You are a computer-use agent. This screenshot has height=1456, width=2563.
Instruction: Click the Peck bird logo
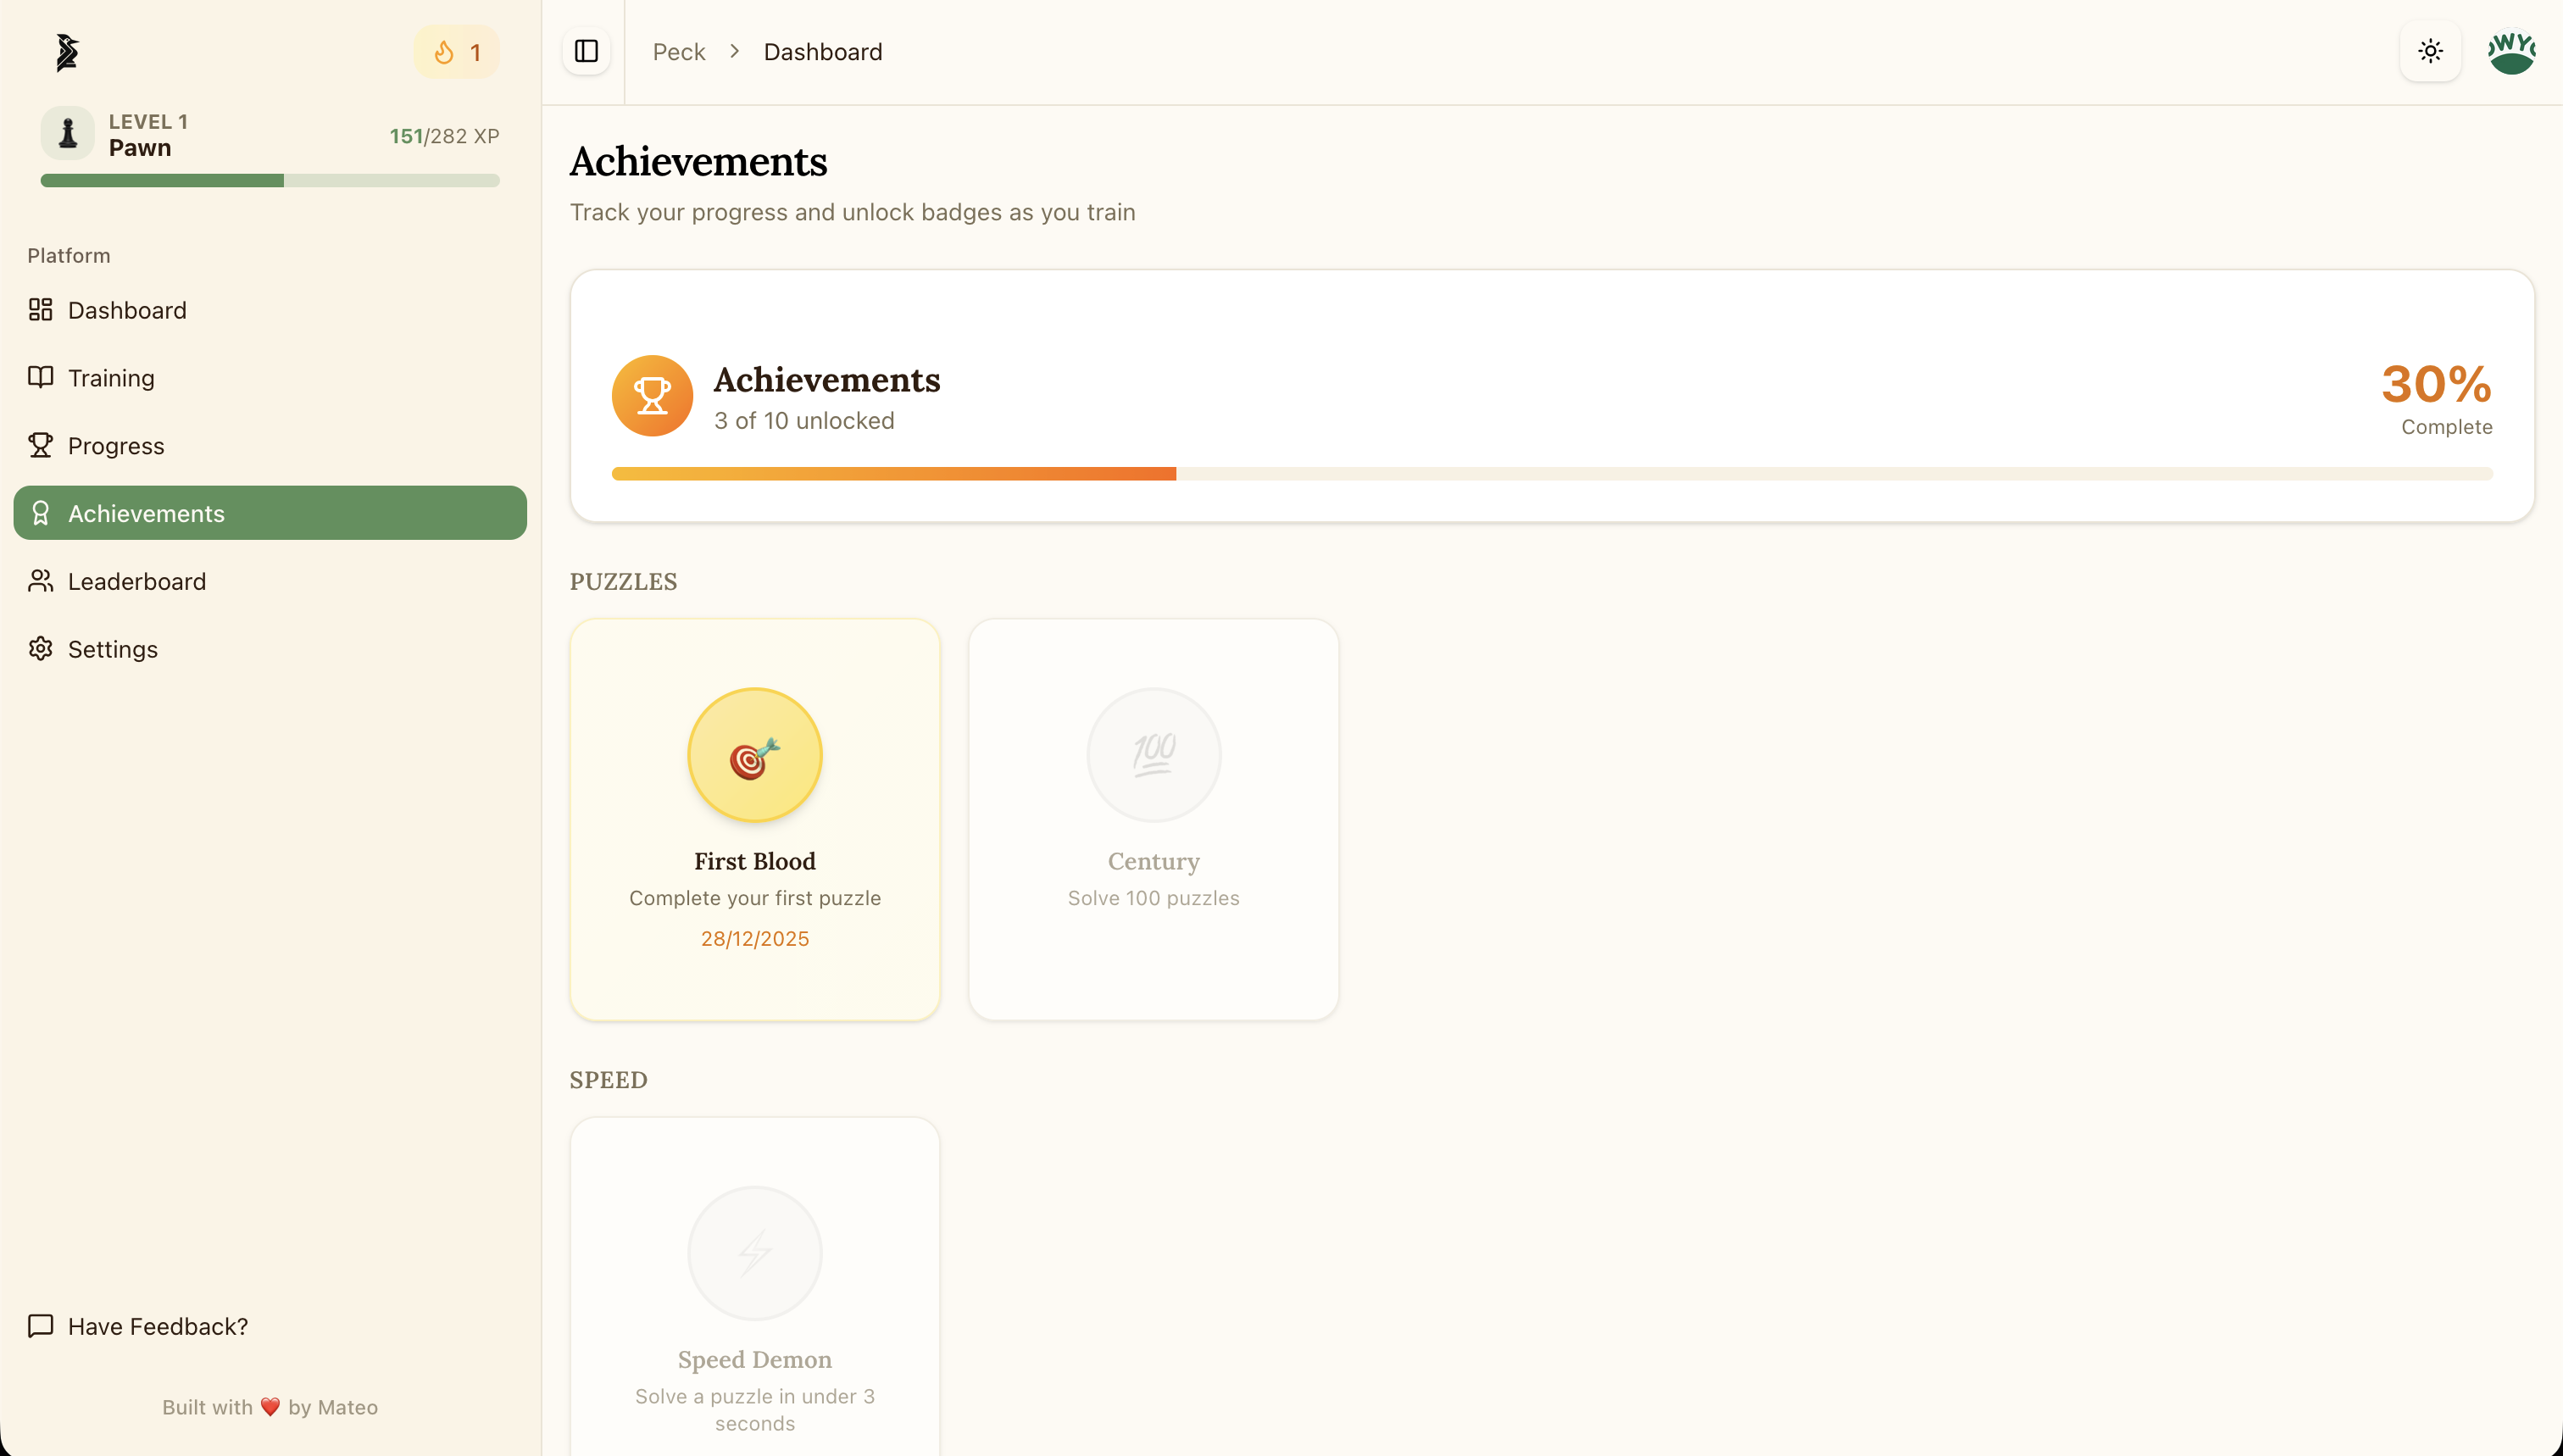click(x=67, y=52)
